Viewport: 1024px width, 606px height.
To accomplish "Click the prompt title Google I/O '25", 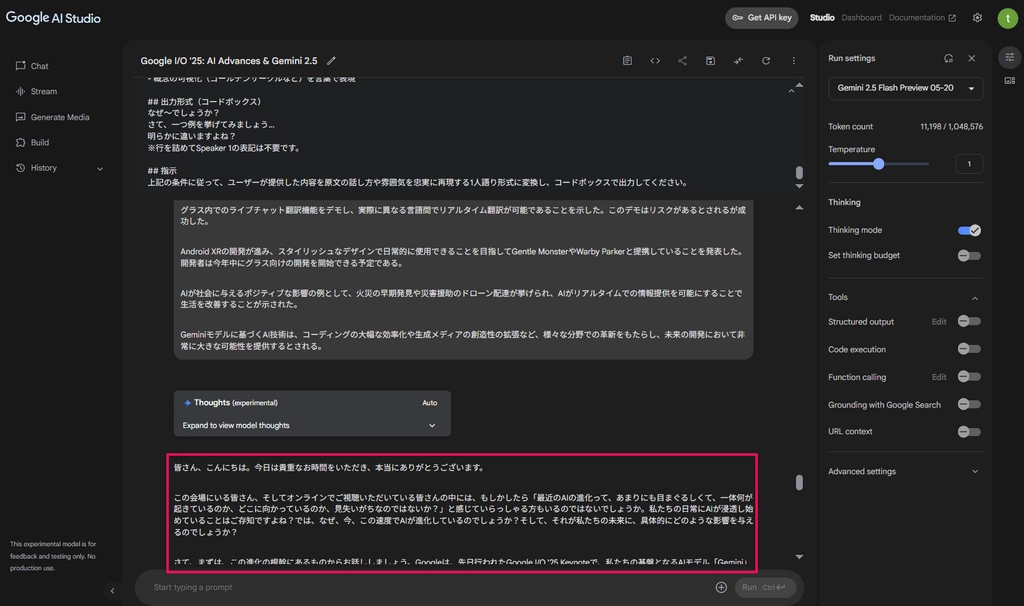I will click(x=229, y=61).
